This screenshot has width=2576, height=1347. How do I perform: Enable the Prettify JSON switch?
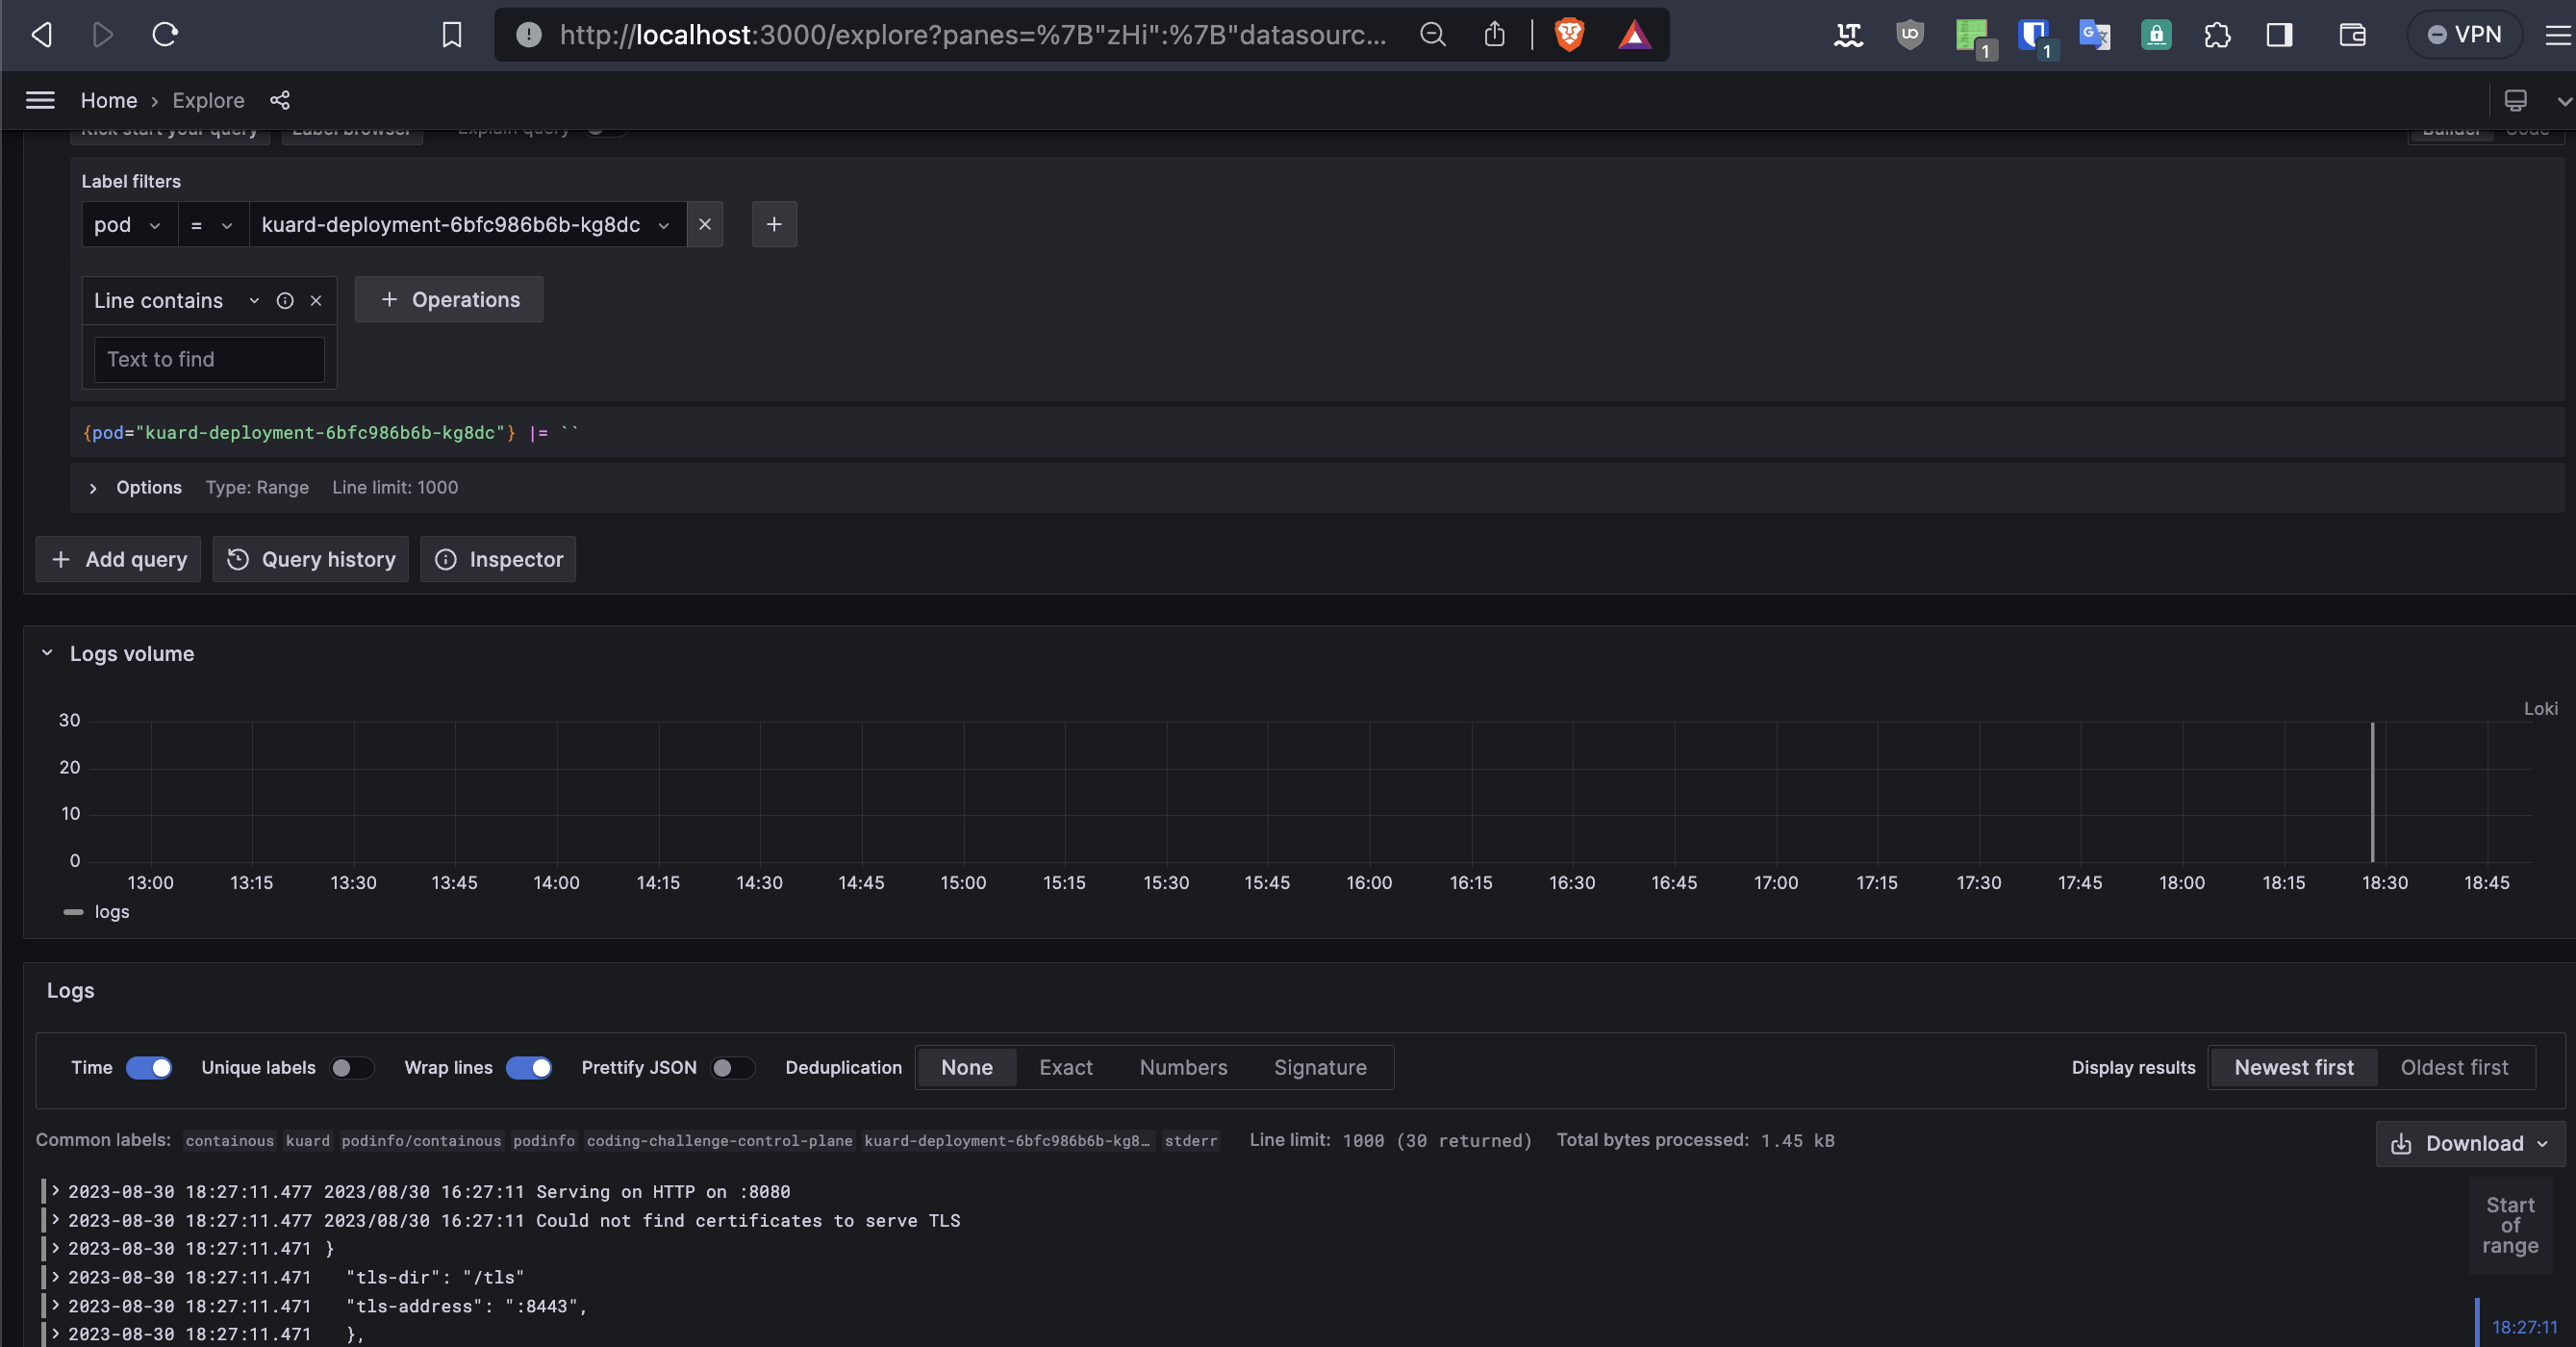[733, 1067]
